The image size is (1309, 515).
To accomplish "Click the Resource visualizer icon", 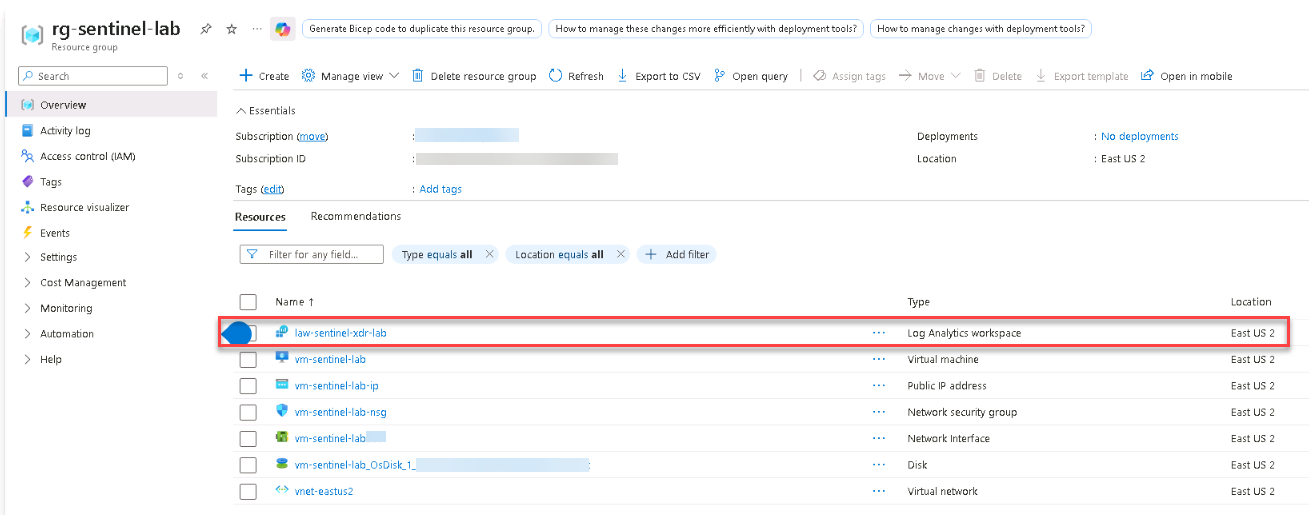I will pyautogui.click(x=28, y=207).
